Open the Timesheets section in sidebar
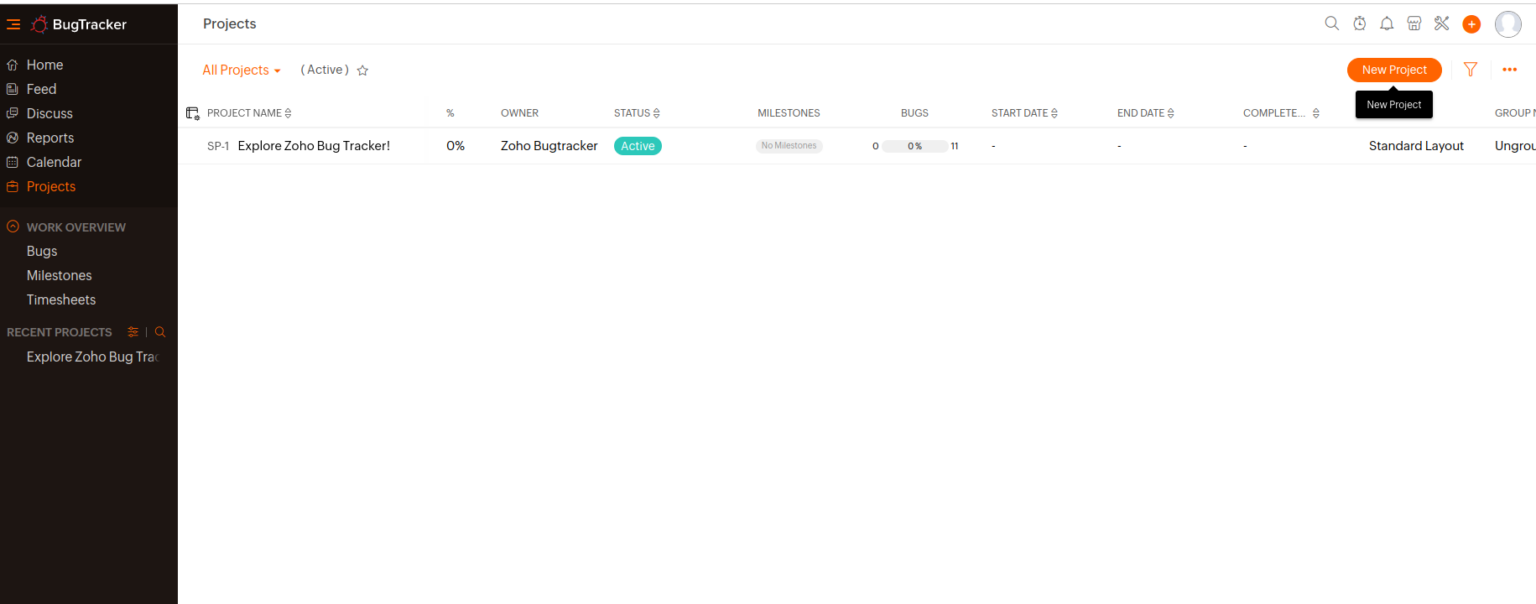 (61, 299)
